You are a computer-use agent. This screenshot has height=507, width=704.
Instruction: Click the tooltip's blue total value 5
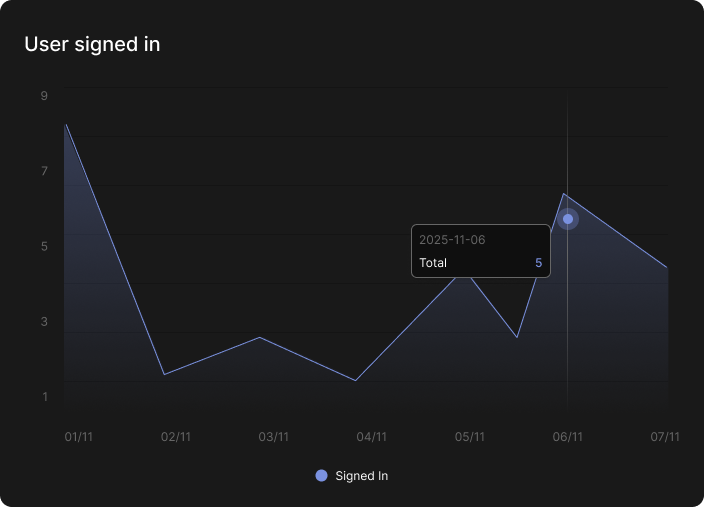538,263
